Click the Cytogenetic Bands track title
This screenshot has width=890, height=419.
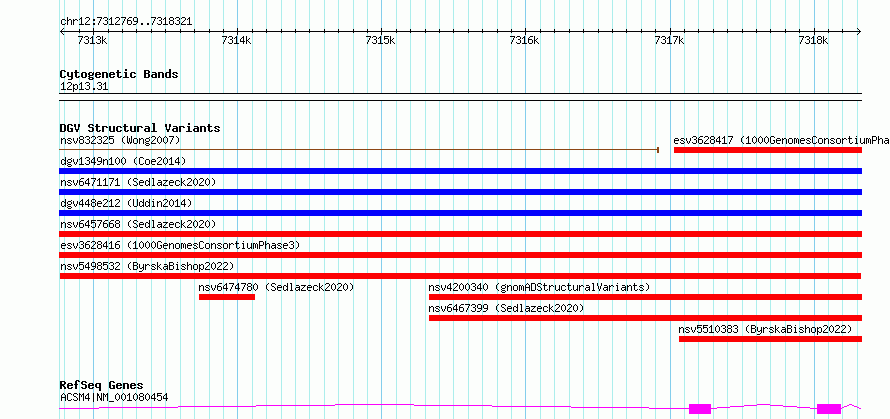point(119,74)
